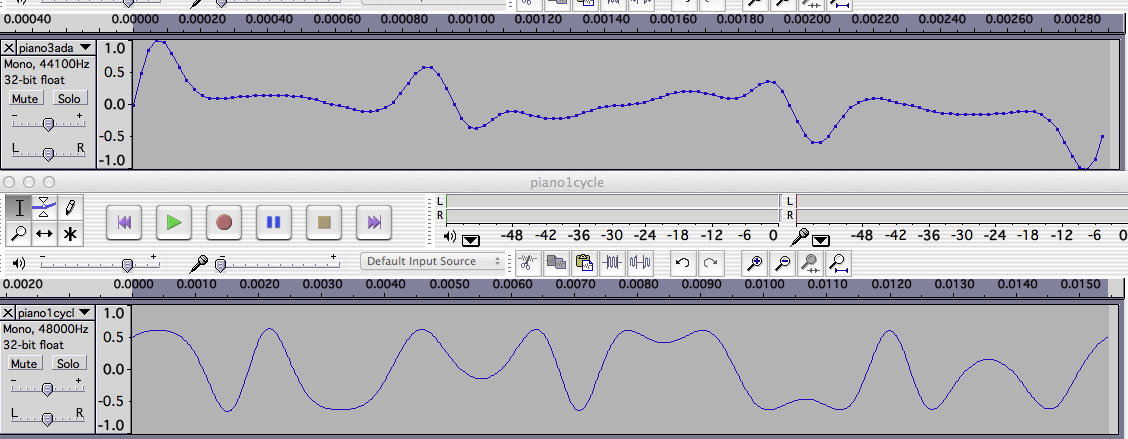Click Trim outside selection icon

(x=612, y=263)
